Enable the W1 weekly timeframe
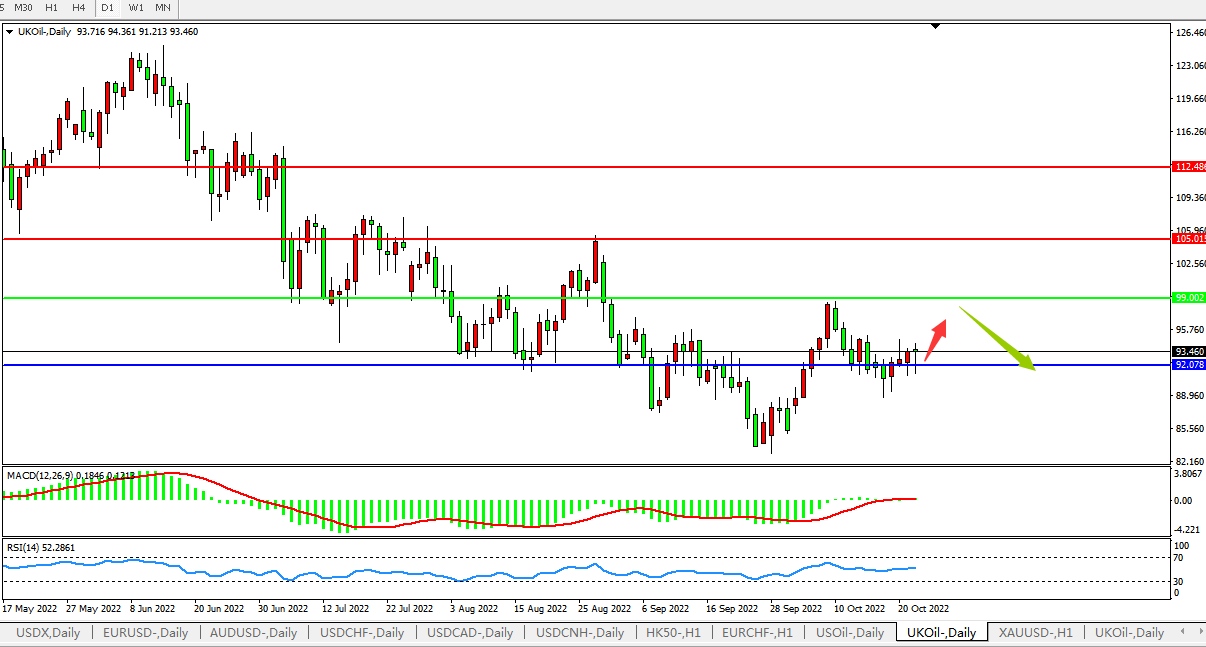 tap(135, 8)
